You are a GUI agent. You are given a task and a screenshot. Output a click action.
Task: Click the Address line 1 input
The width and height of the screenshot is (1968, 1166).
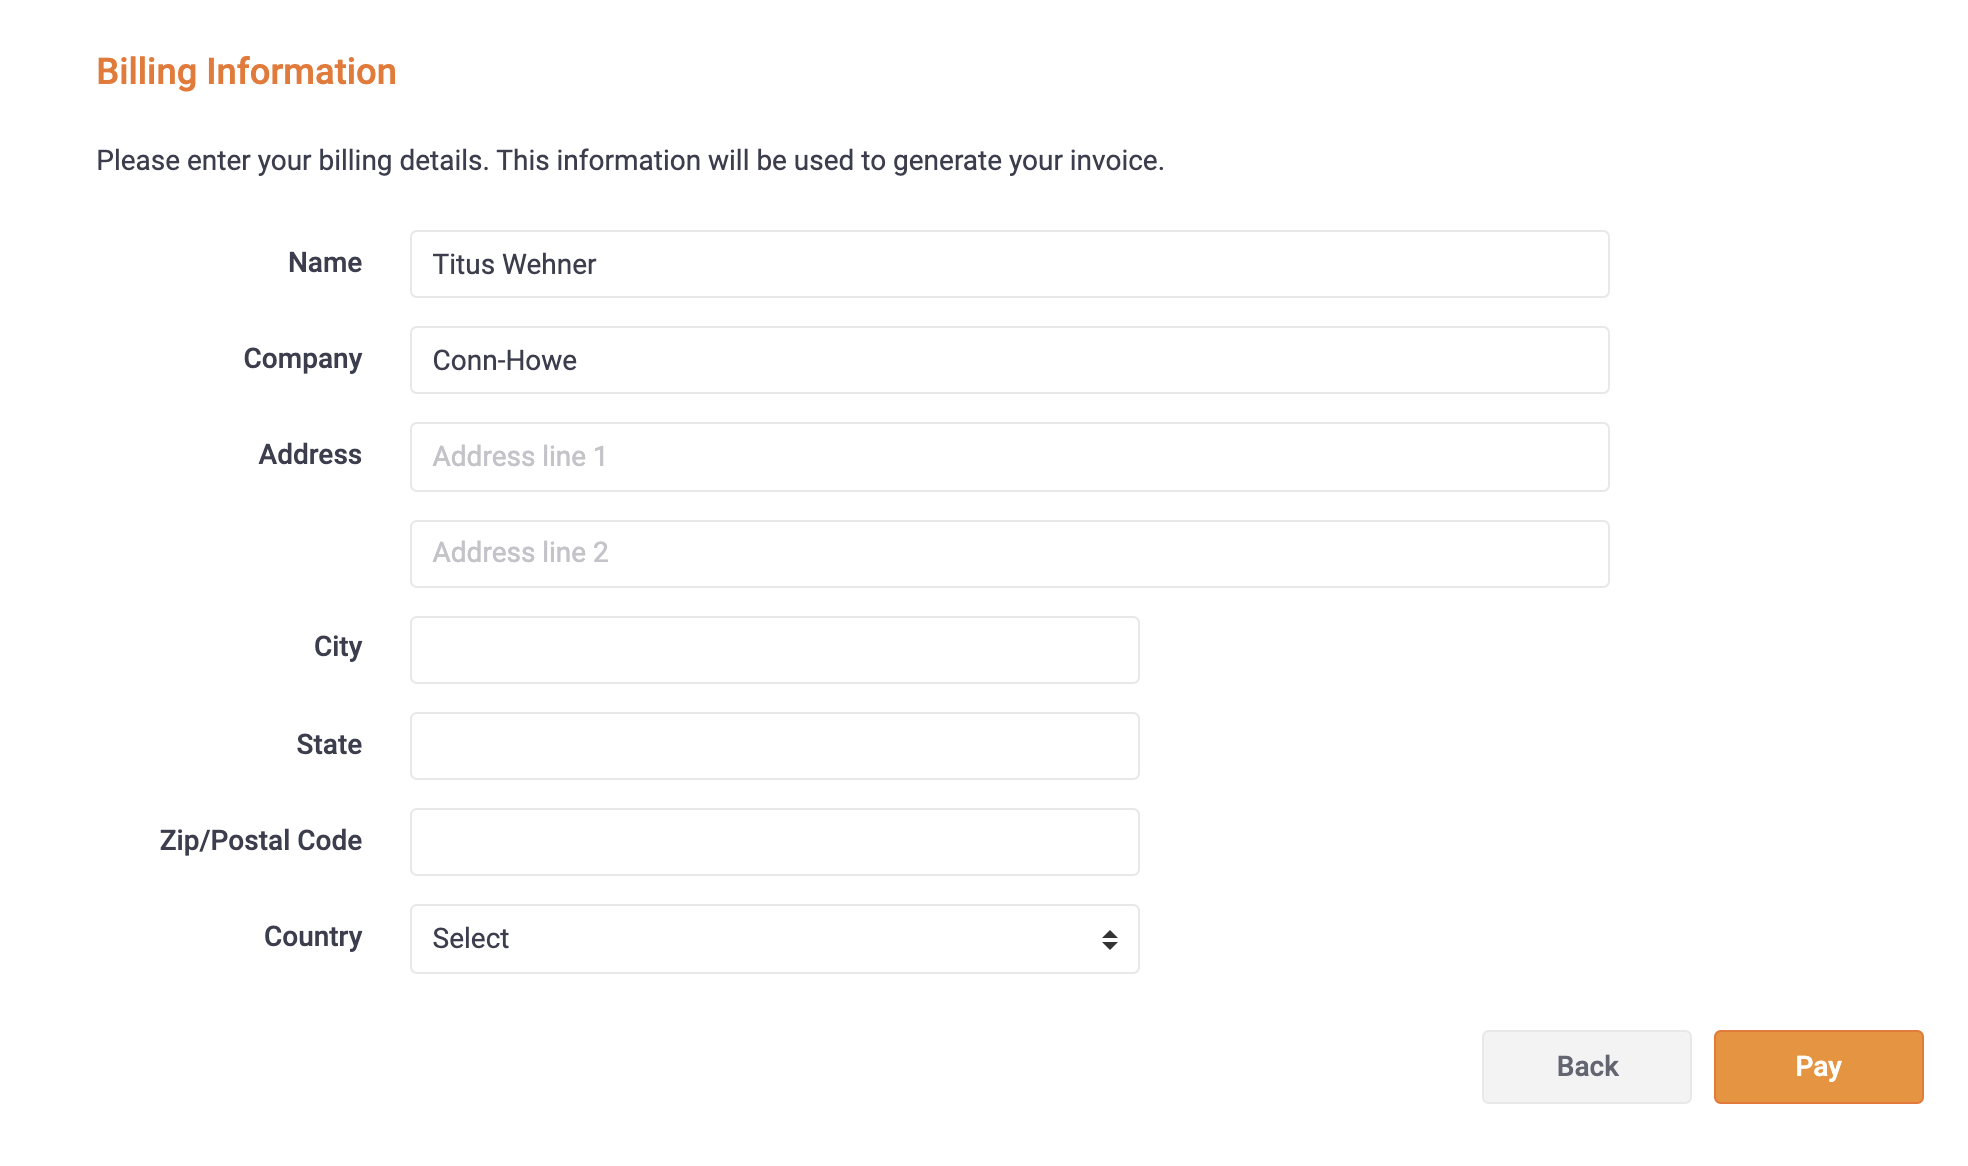point(1009,457)
